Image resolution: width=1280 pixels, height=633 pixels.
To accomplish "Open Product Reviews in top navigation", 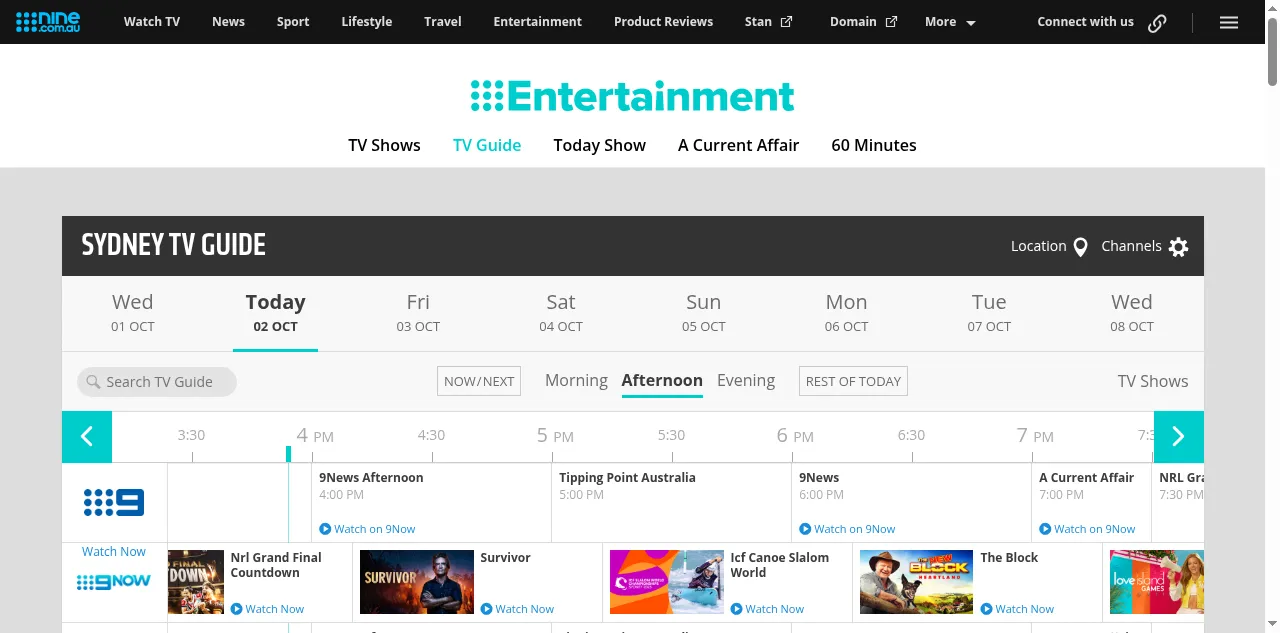I will pos(663,22).
